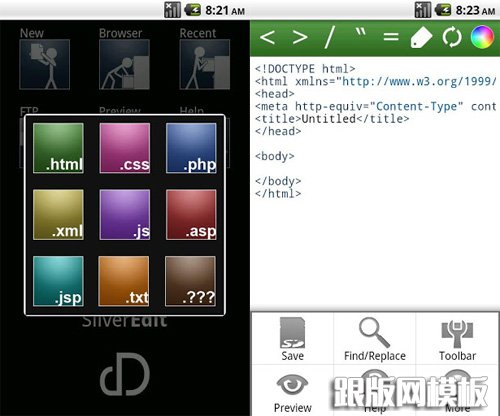Click the refresh arrows toolbar icon

[452, 37]
